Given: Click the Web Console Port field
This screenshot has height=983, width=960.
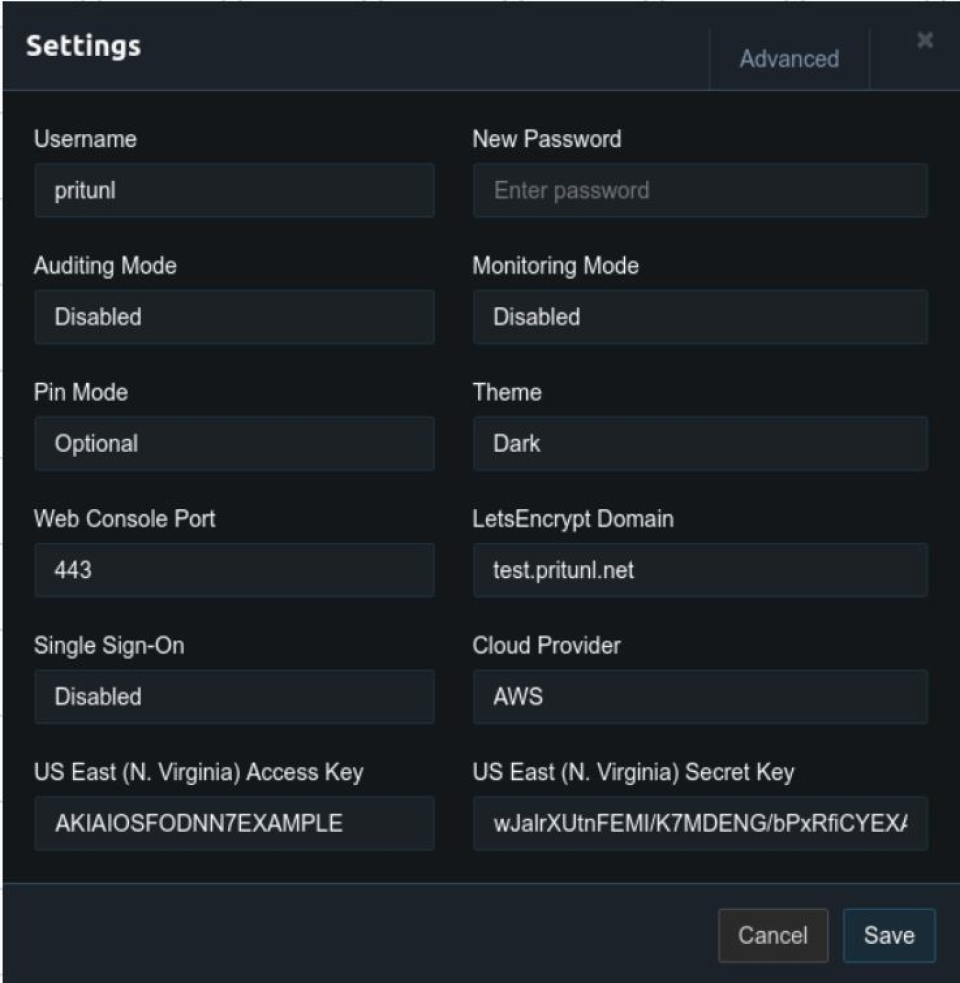Looking at the screenshot, I should tap(234, 570).
